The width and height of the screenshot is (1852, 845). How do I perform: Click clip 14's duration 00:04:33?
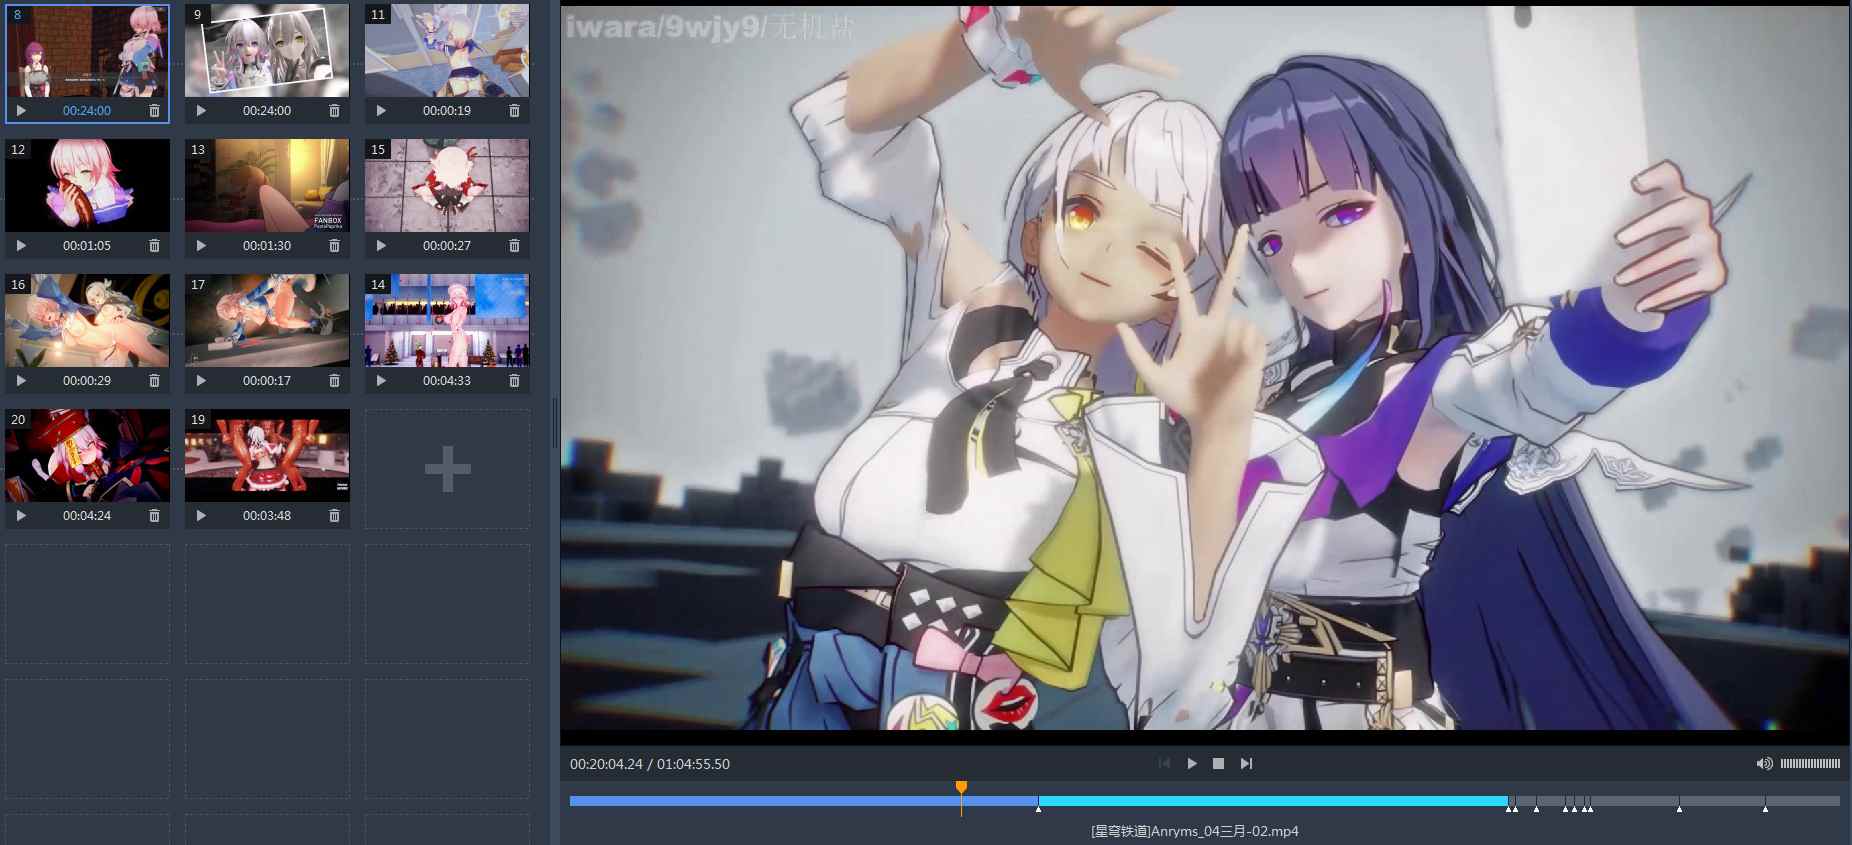click(x=447, y=381)
